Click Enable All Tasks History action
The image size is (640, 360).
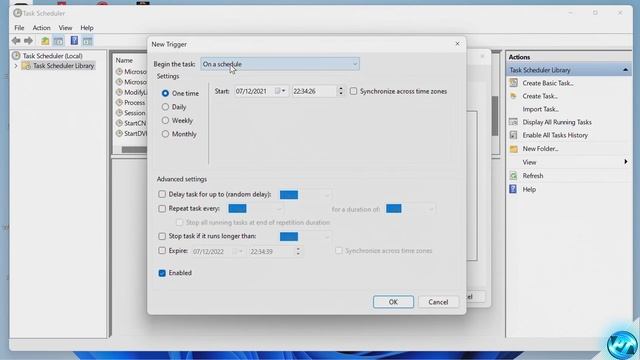(x=555, y=135)
